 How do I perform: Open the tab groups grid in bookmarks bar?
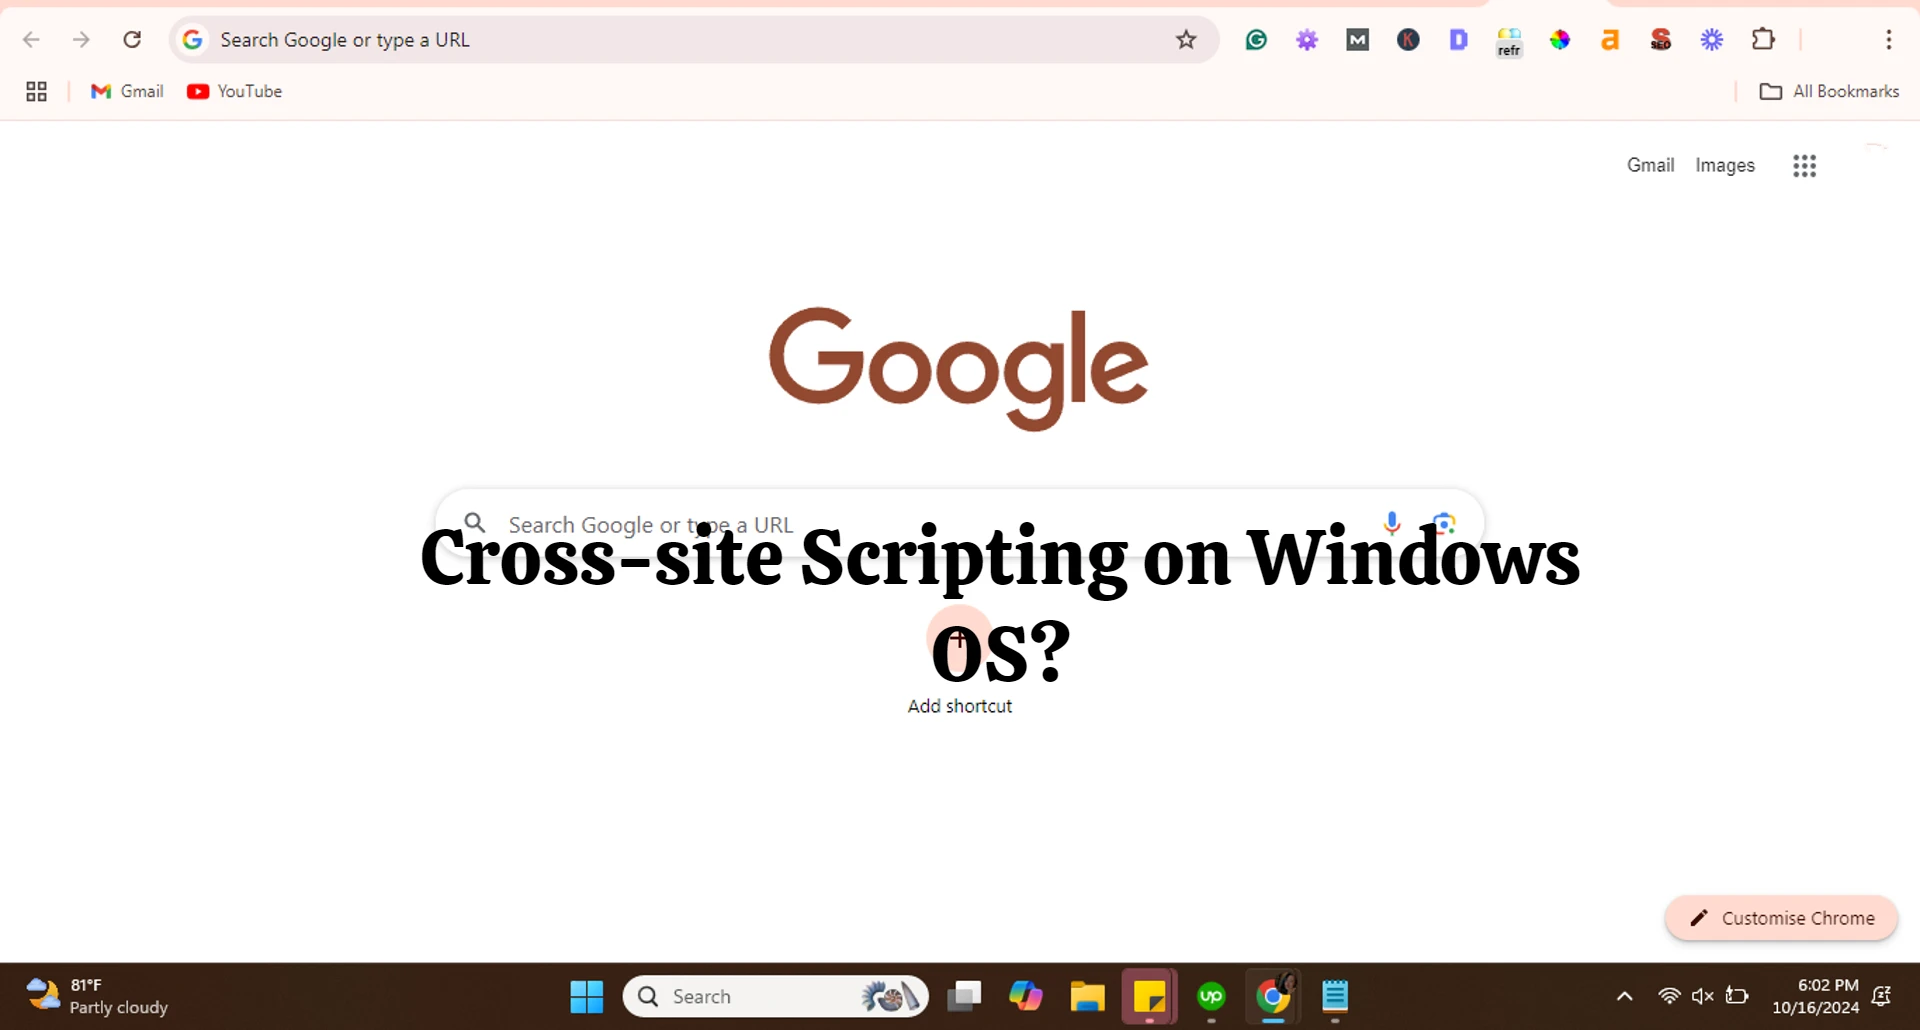pyautogui.click(x=37, y=92)
